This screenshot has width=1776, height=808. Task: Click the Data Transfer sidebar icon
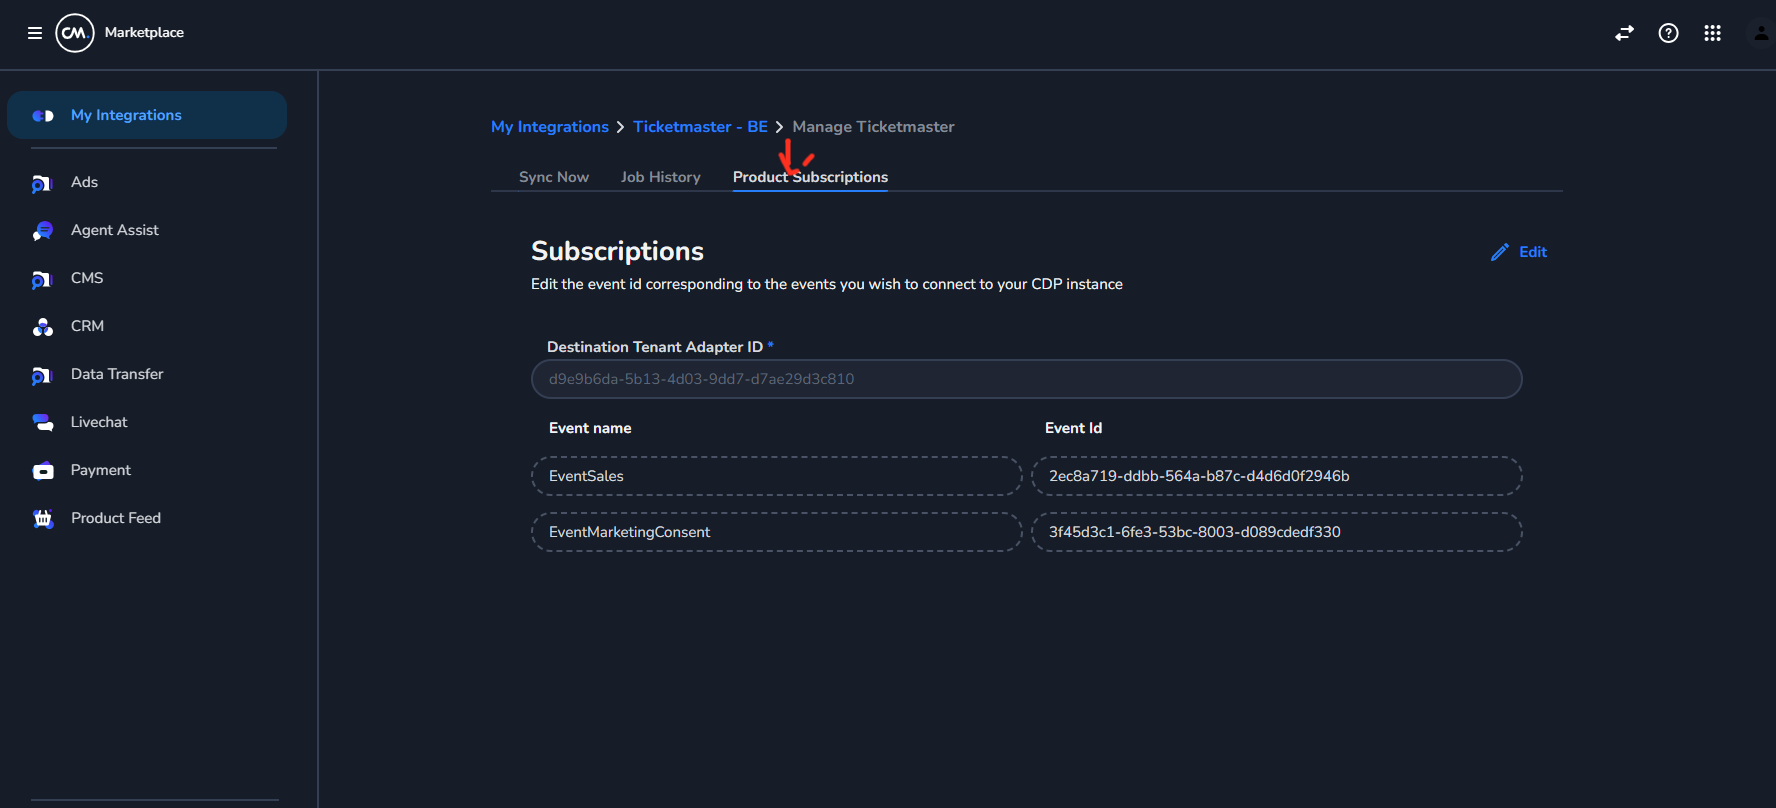[x=42, y=376]
